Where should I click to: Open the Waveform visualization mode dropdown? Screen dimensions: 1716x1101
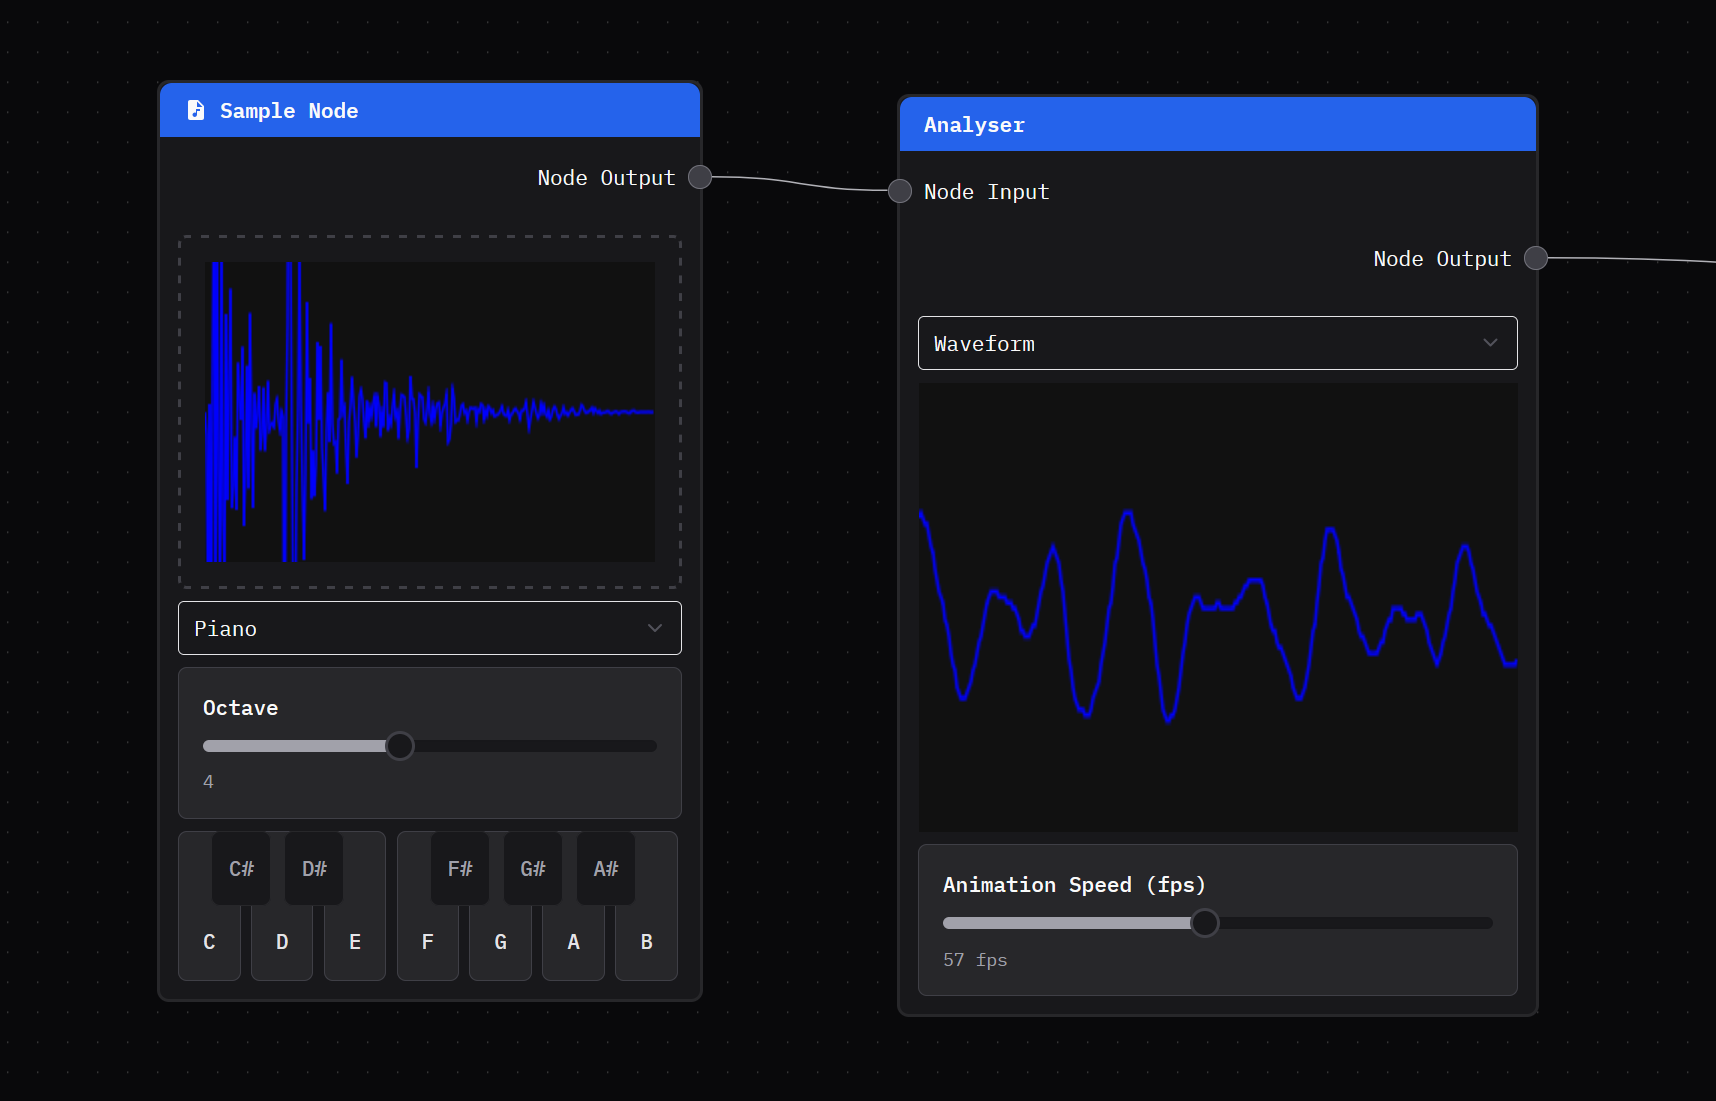click(1216, 343)
